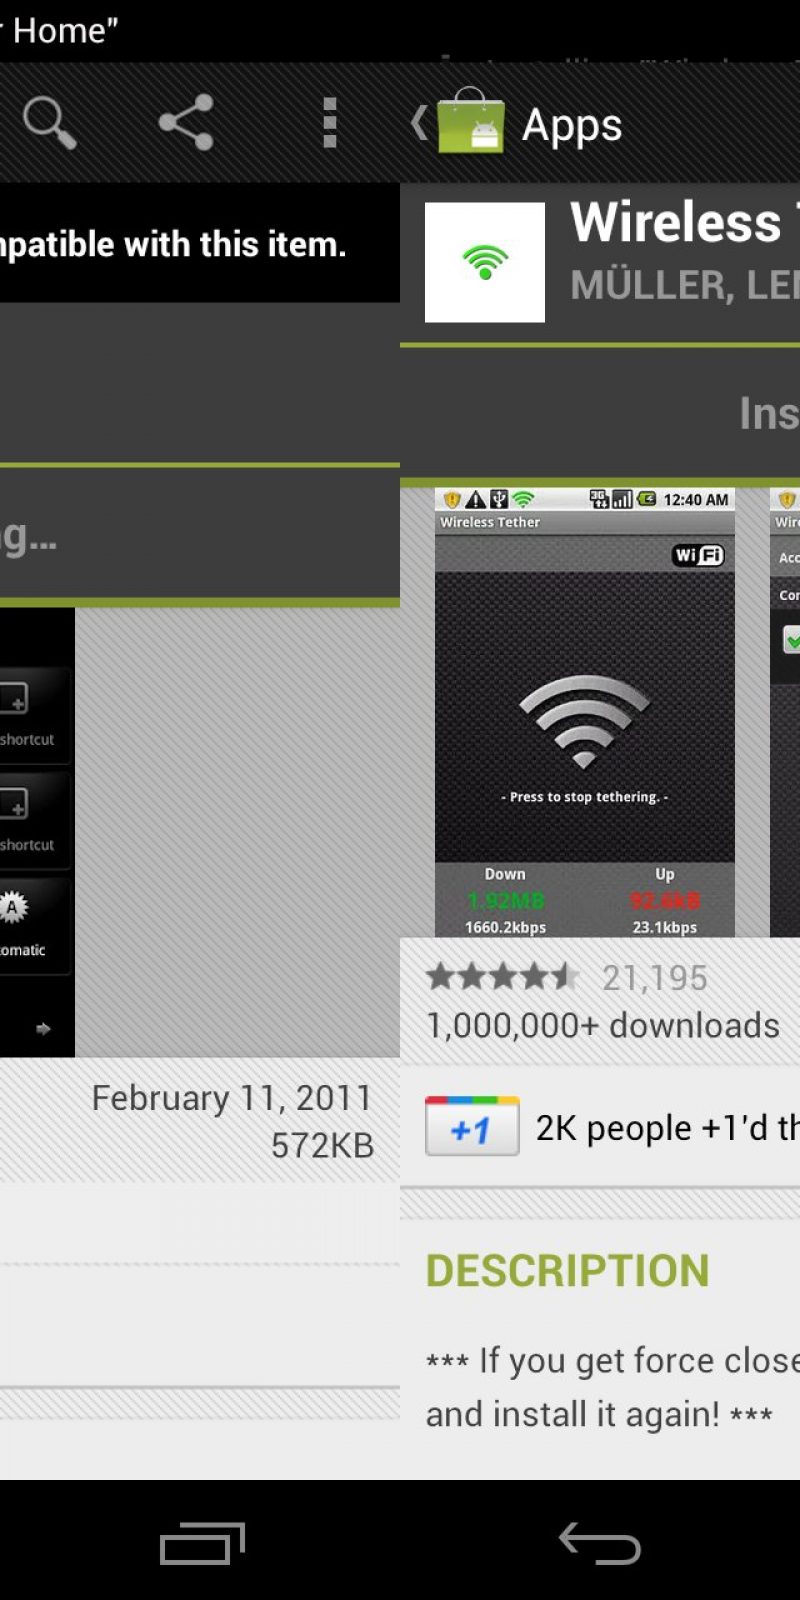The width and height of the screenshot is (800, 1600).
Task: Tap the Play Store shopping bag icon
Action: [470, 120]
